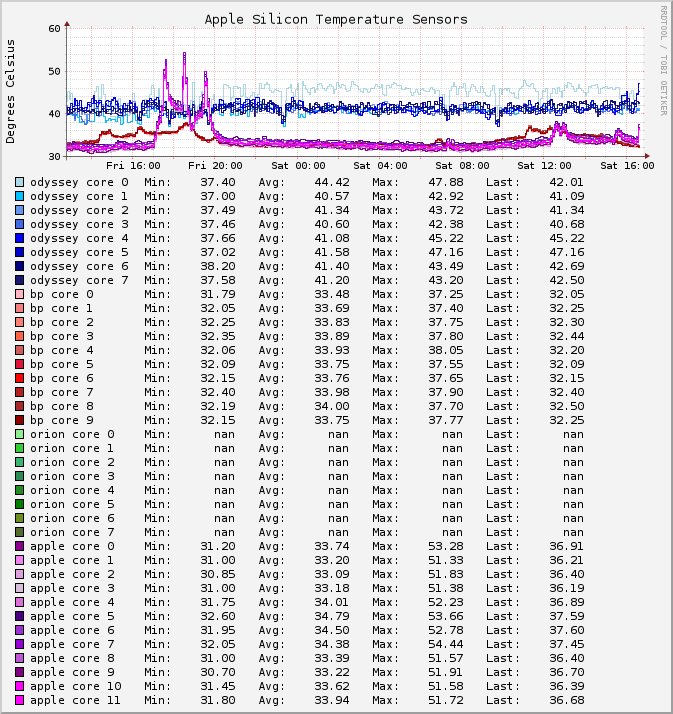Click the odyssey core 0 color swatch

coord(20,182)
